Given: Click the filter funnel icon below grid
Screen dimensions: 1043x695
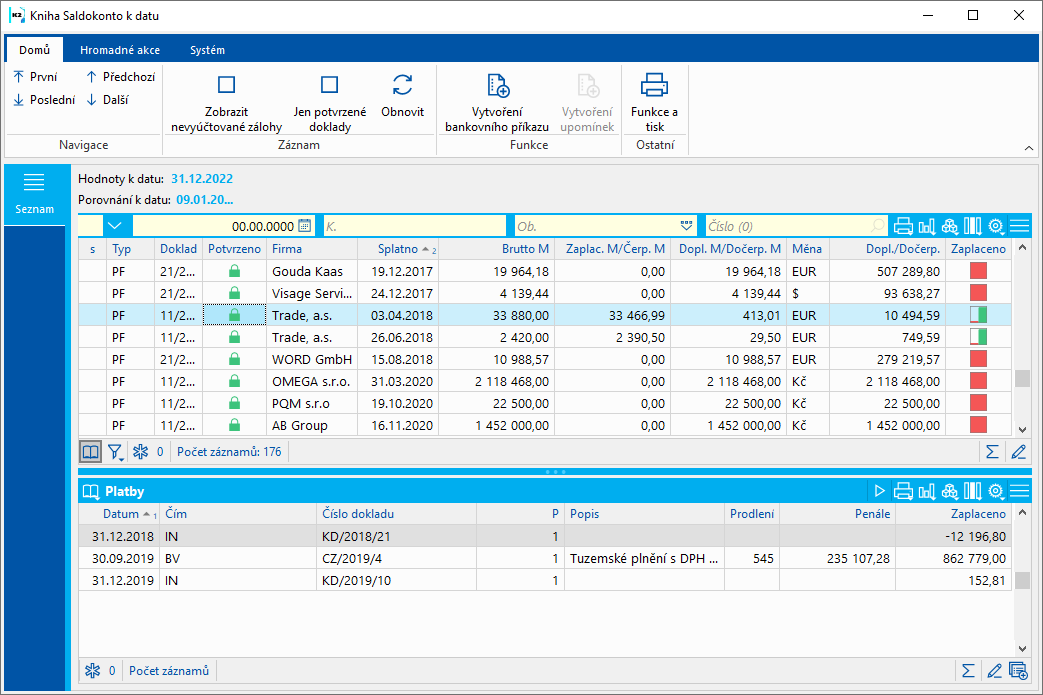Looking at the screenshot, I should [x=115, y=452].
